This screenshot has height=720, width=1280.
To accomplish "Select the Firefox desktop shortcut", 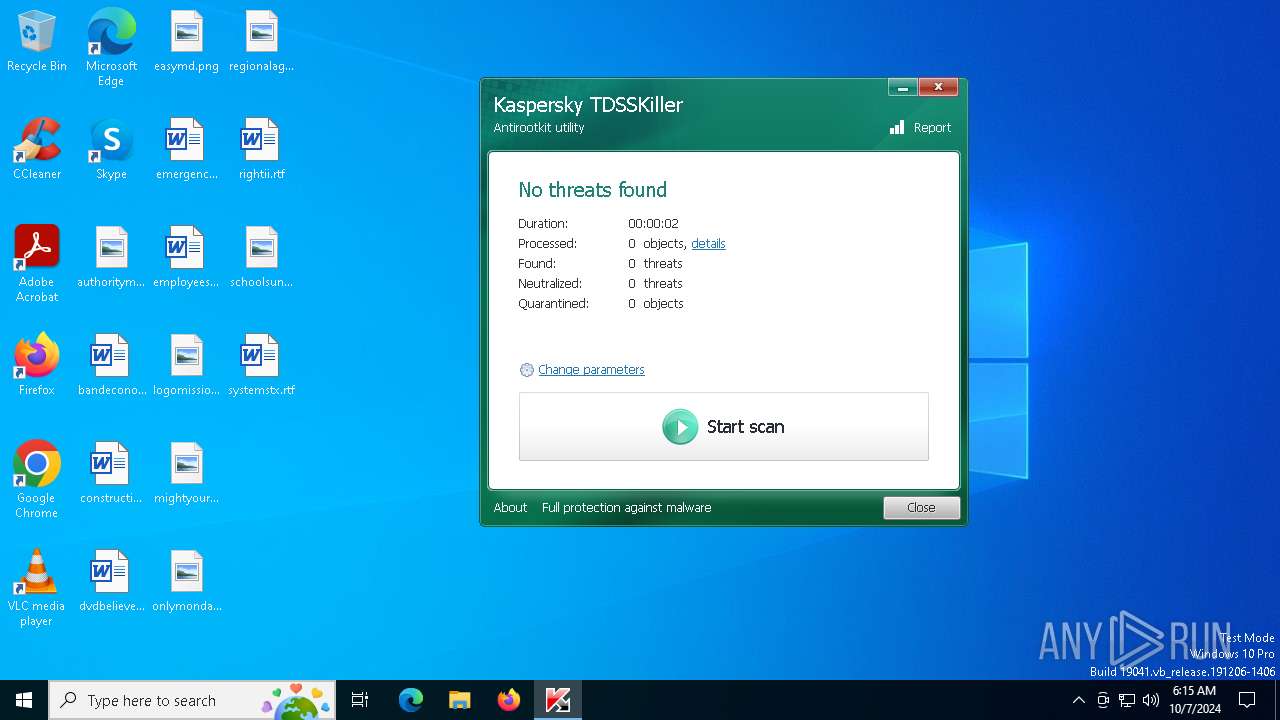I will click(37, 366).
